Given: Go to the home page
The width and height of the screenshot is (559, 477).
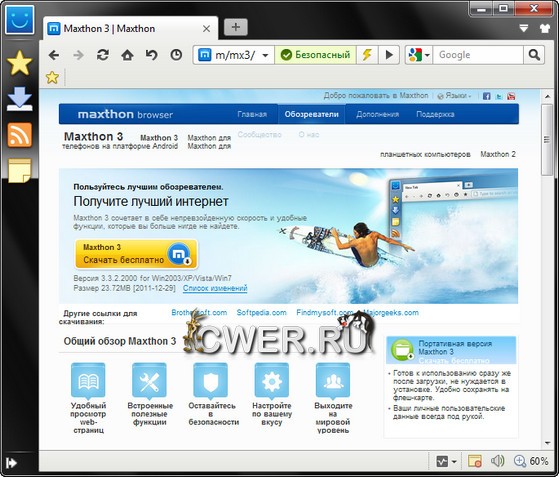Looking at the screenshot, I should tap(127, 55).
